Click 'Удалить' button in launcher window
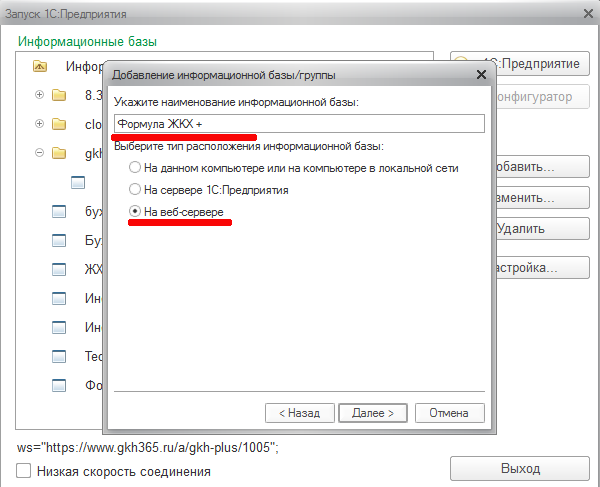The height and width of the screenshot is (487, 600). 542,229
